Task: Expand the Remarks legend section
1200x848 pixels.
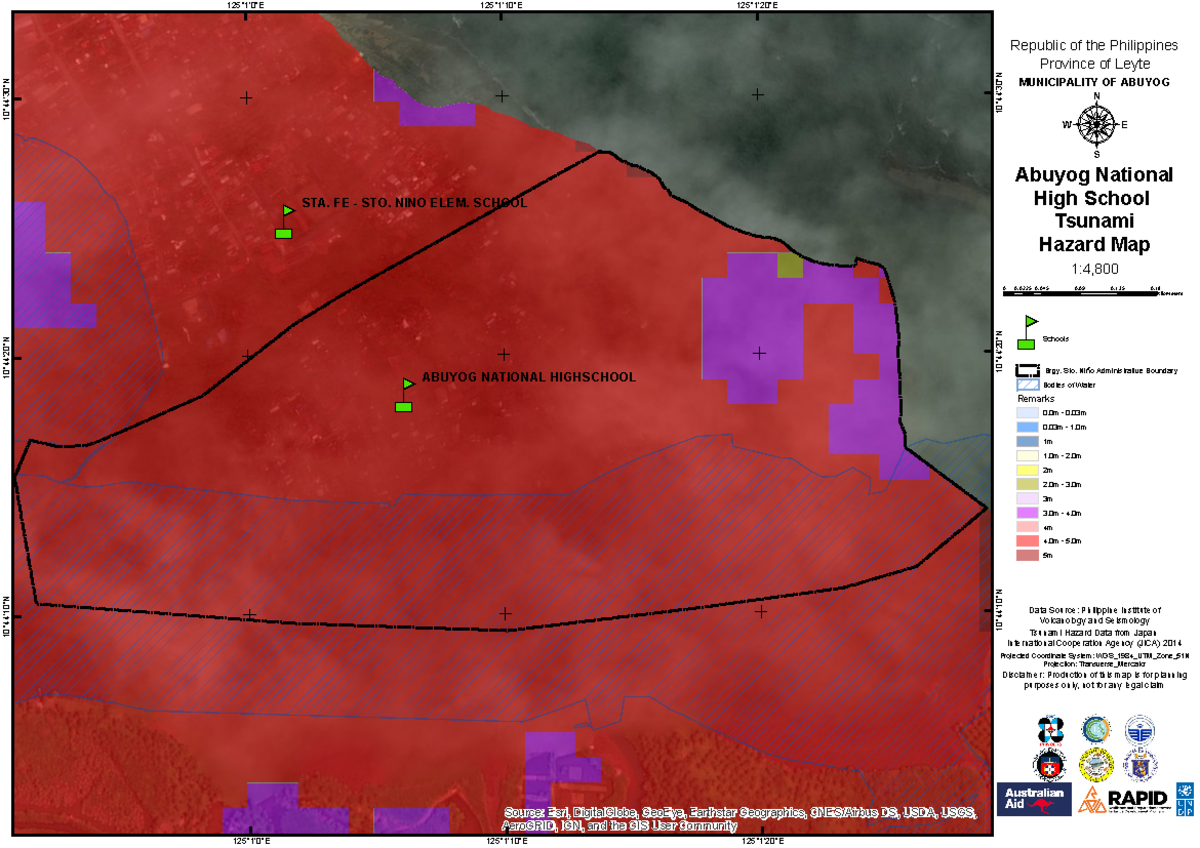Action: pos(1036,398)
